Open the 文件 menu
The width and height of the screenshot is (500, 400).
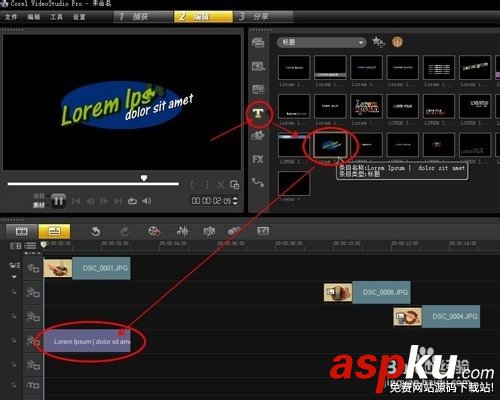coord(11,17)
